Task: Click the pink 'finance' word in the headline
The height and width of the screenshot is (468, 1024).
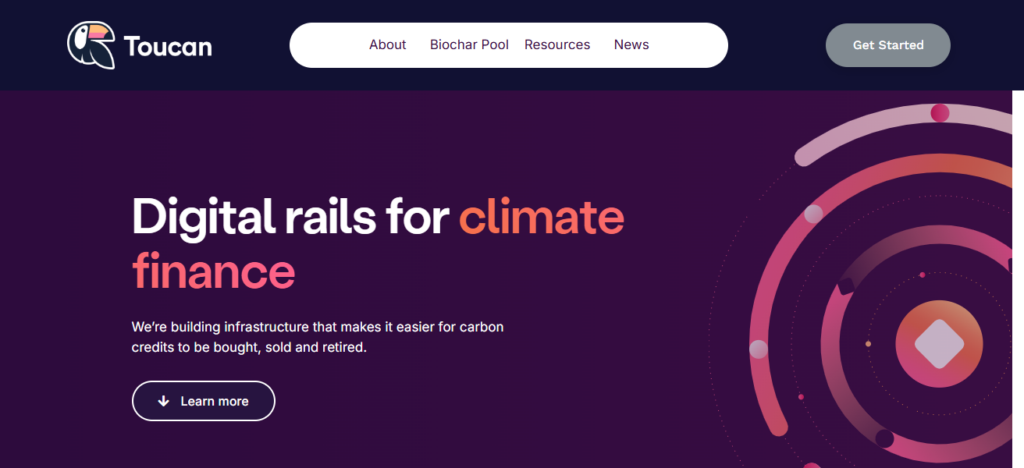Action: (x=213, y=270)
